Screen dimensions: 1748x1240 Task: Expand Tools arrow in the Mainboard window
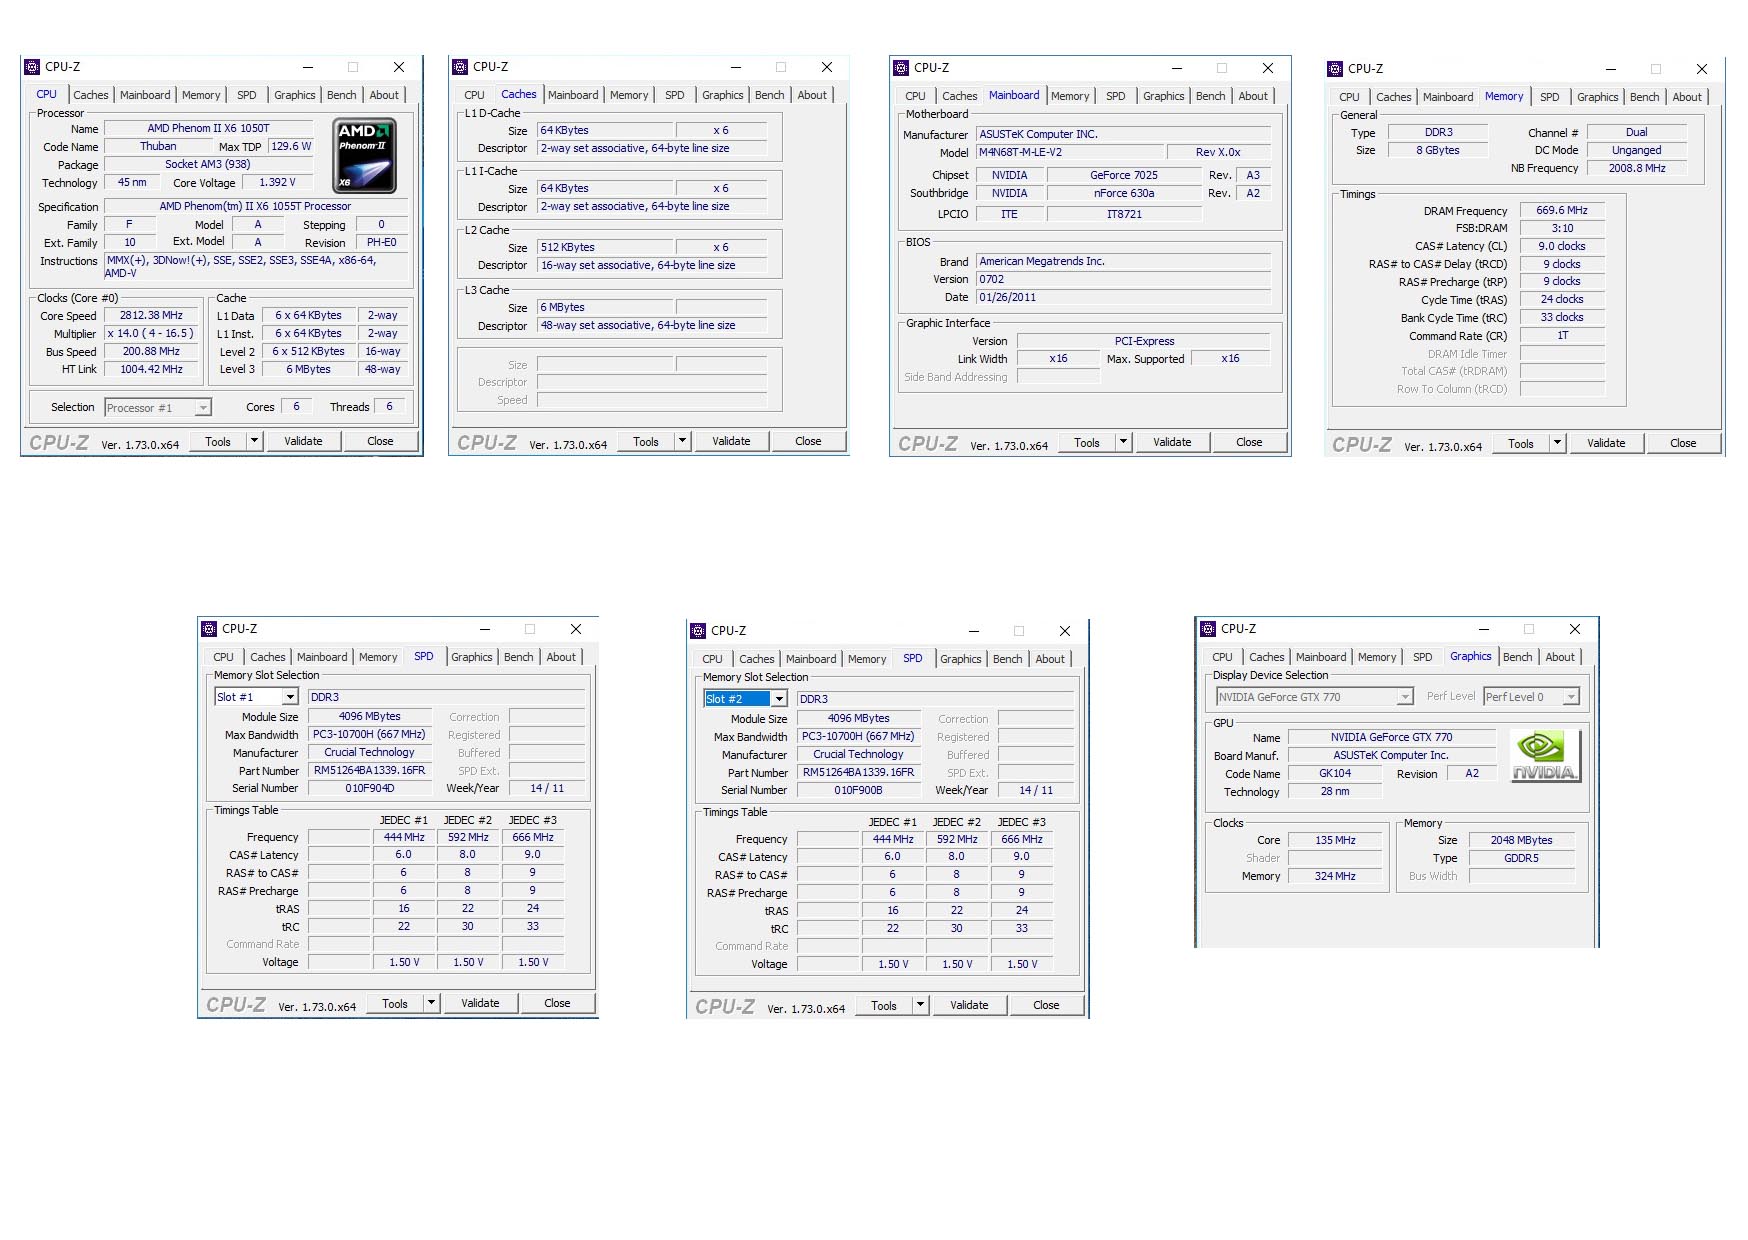tap(1123, 442)
